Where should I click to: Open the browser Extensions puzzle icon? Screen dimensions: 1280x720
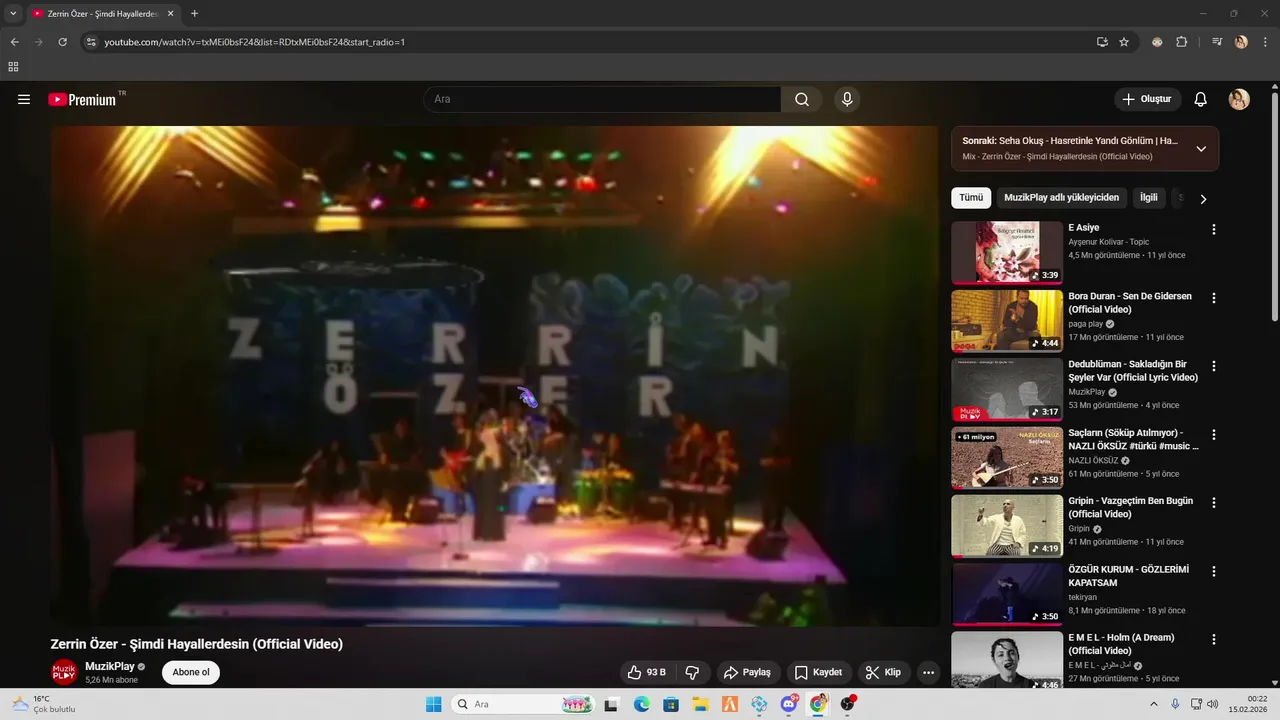coord(1181,42)
